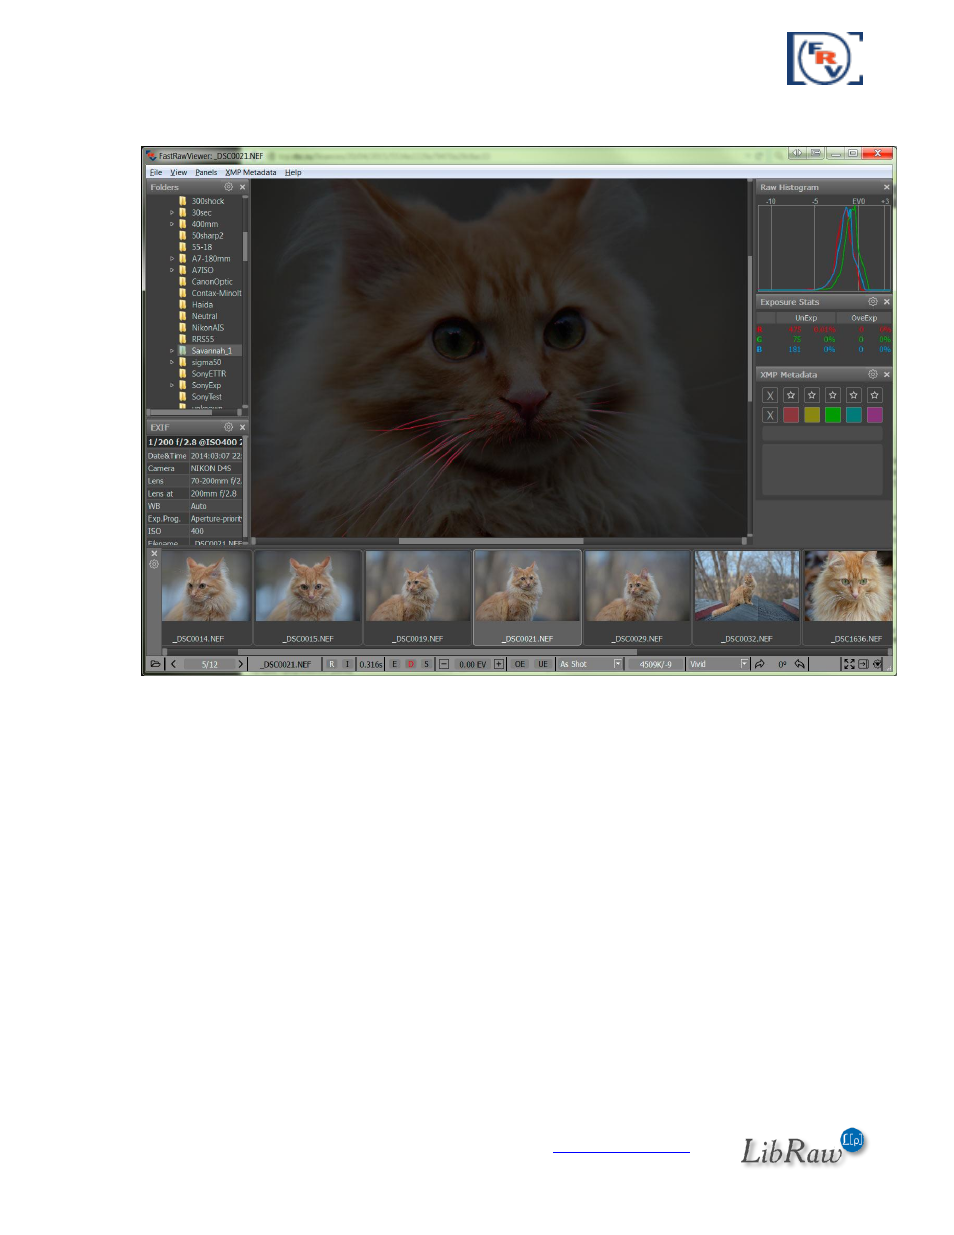Toggle the R (RAW) view button
Image resolution: width=954 pixels, height=1235 pixels.
coord(332,664)
